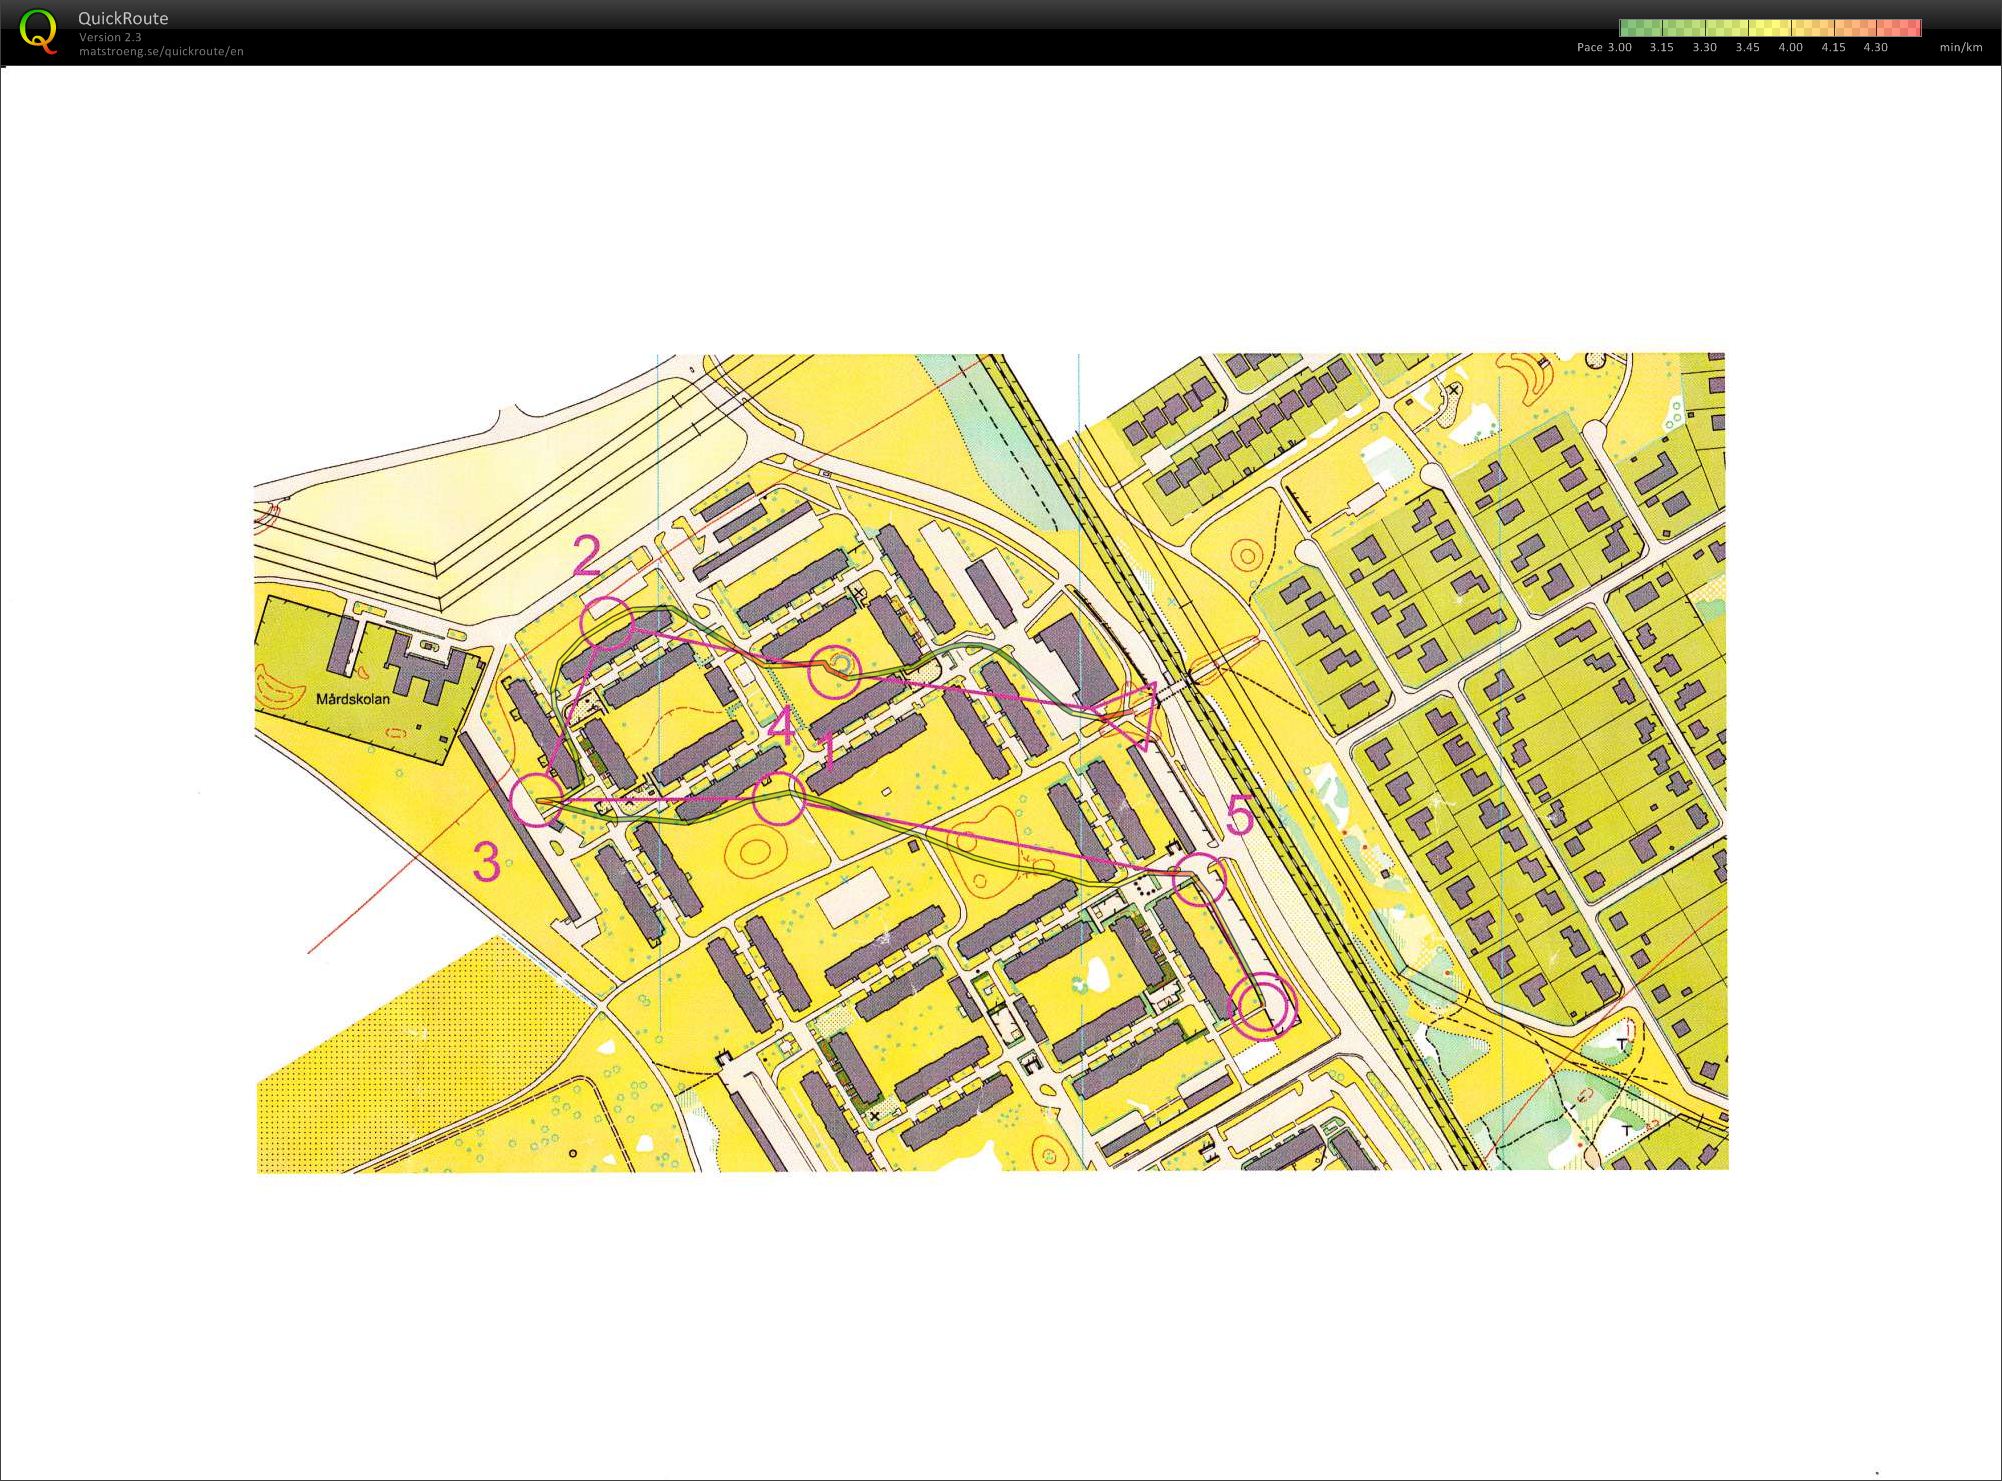Click the Version 2.3 label
This screenshot has height=1481, width=2002.
tap(110, 37)
